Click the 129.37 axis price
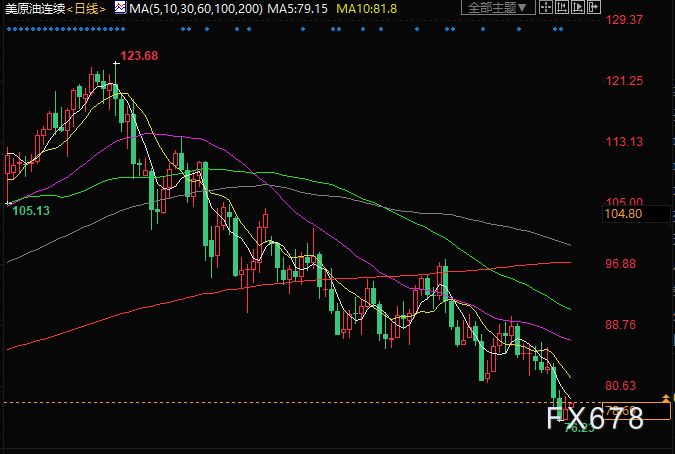The width and height of the screenshot is (675, 454). click(x=624, y=20)
